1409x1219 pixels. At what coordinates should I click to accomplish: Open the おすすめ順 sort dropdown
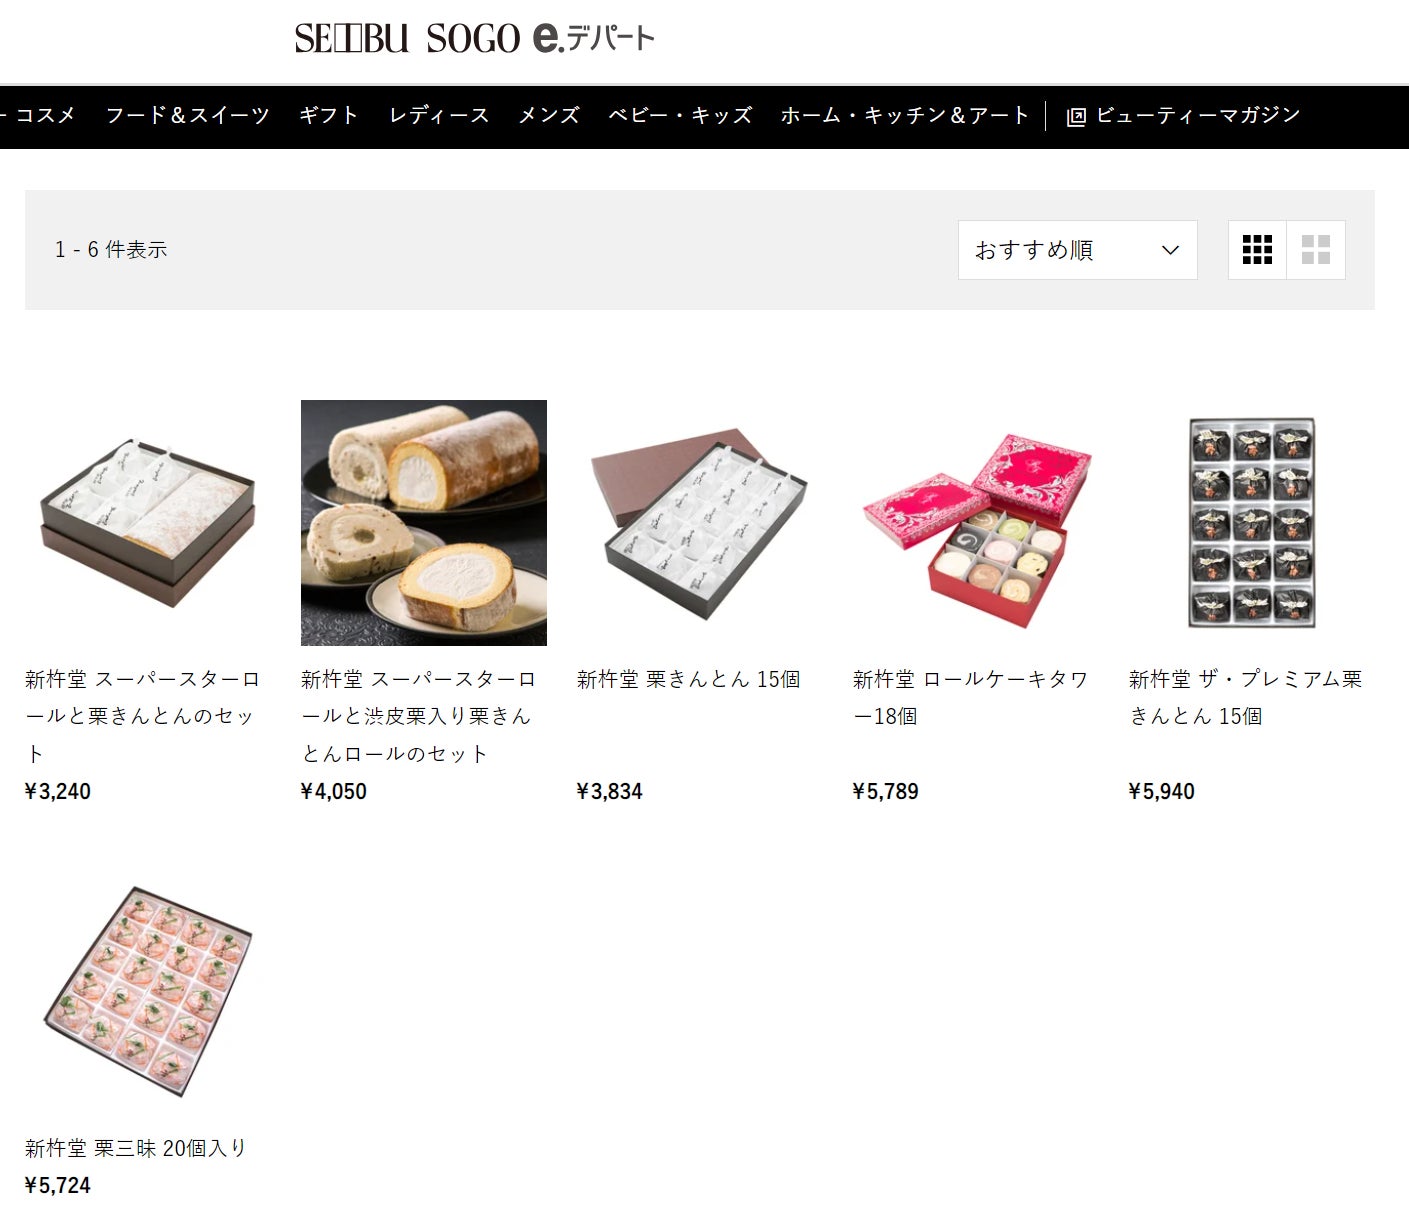1077,250
